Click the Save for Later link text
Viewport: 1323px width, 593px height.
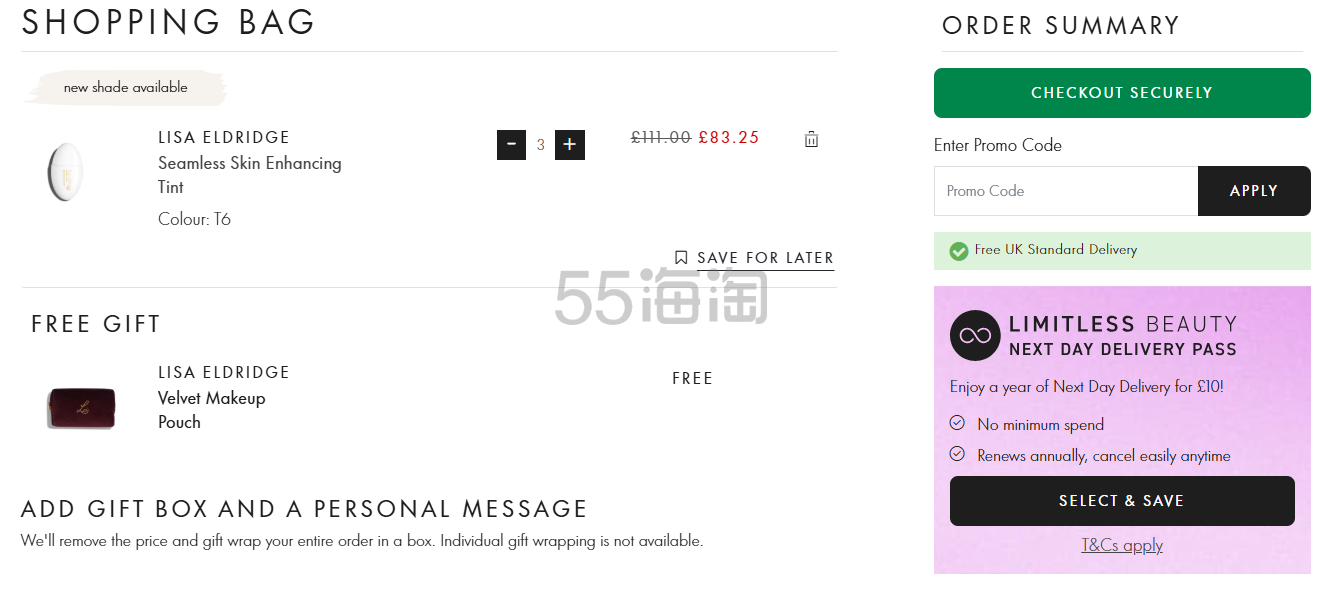tap(765, 258)
